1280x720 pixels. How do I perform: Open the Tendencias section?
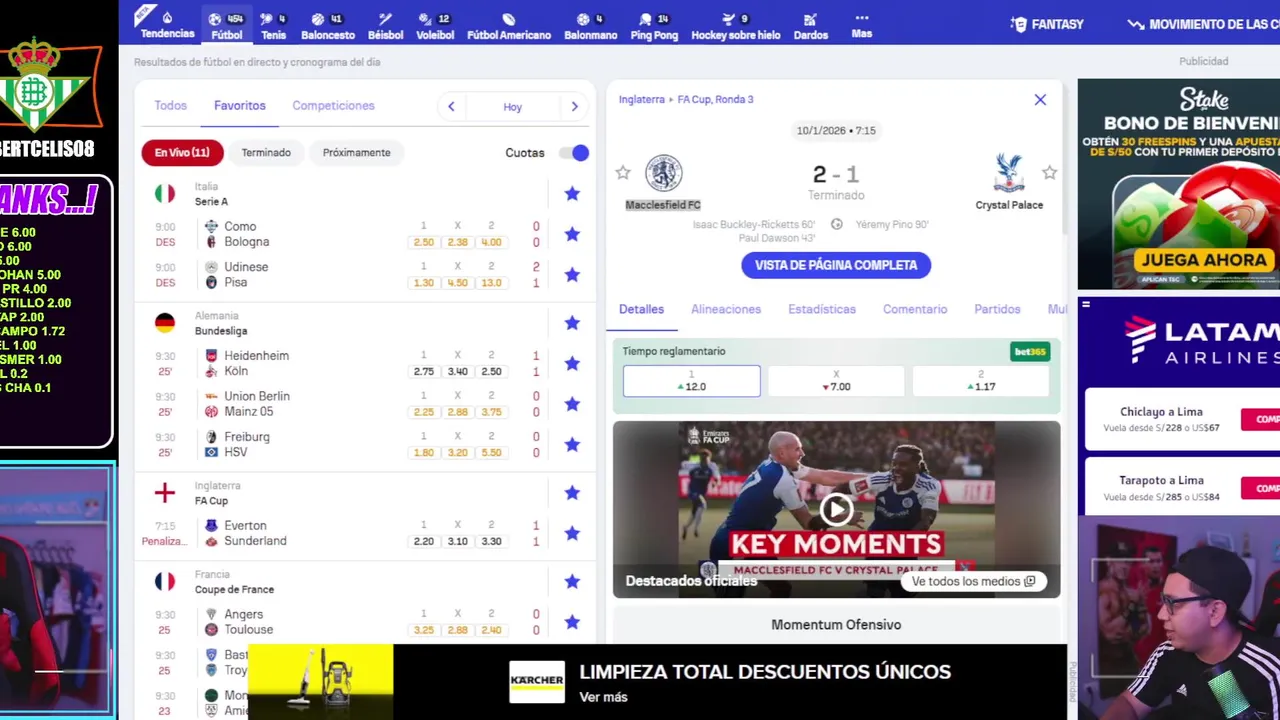pos(167,25)
